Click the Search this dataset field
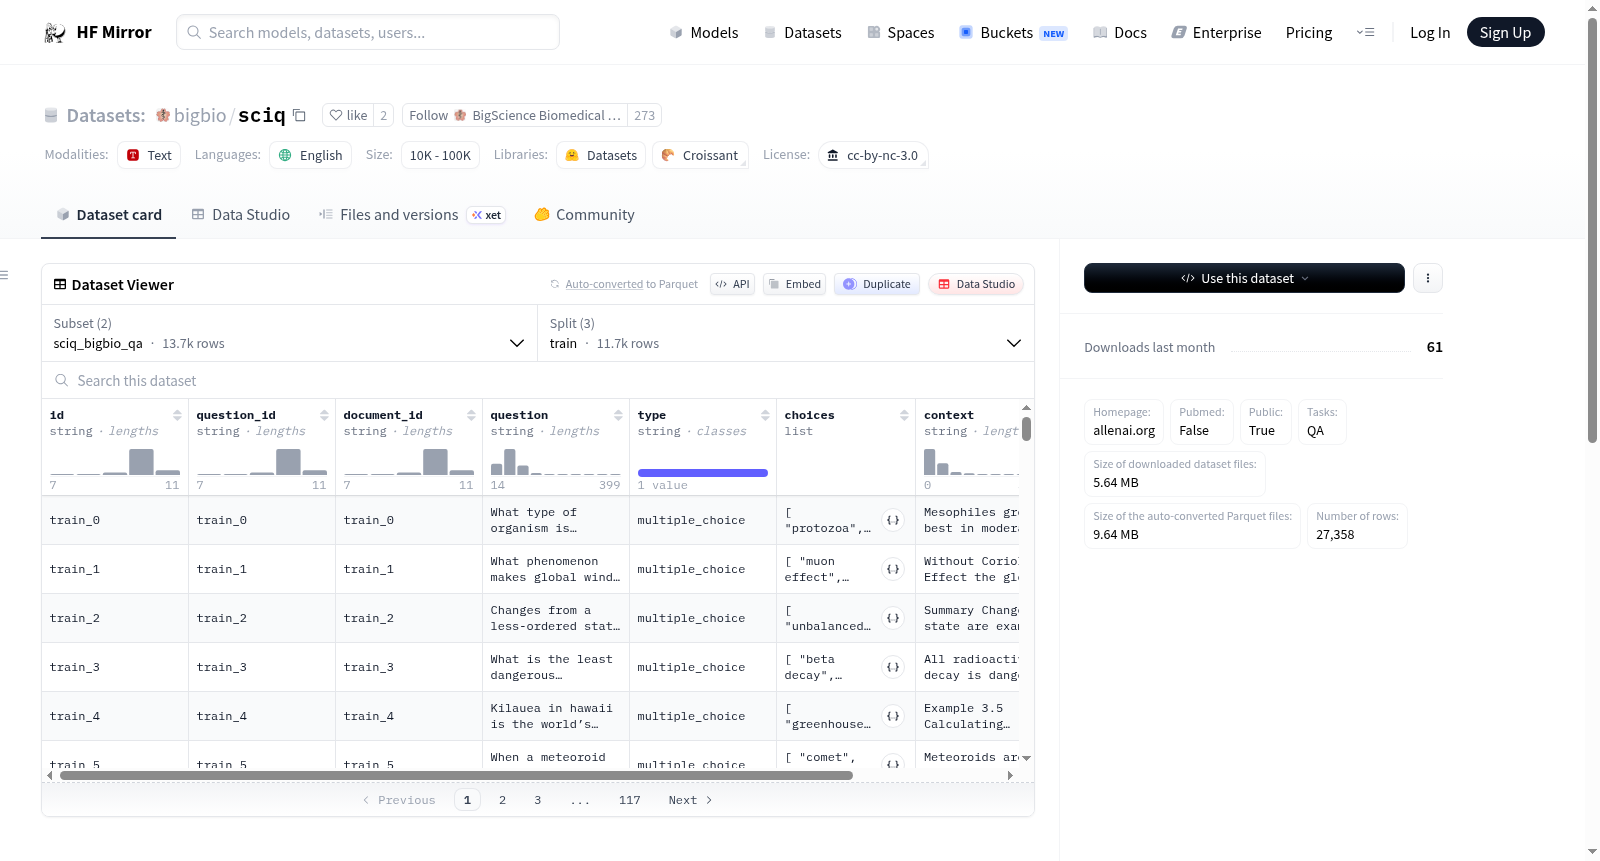 pyautogui.click(x=538, y=381)
